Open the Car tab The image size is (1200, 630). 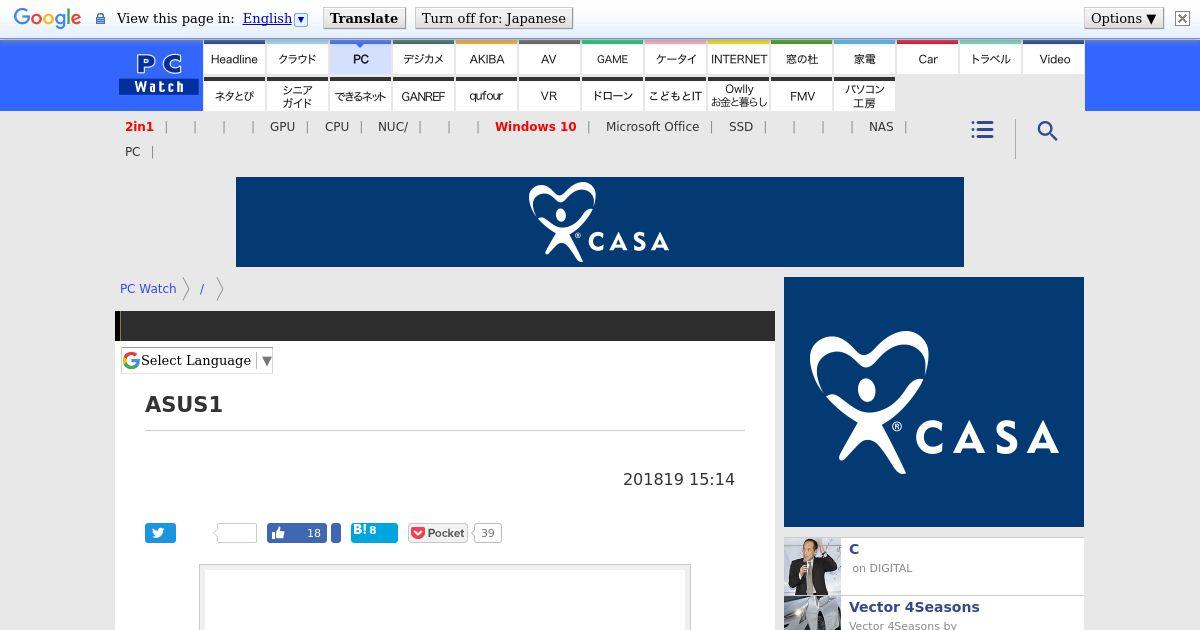click(x=927, y=58)
